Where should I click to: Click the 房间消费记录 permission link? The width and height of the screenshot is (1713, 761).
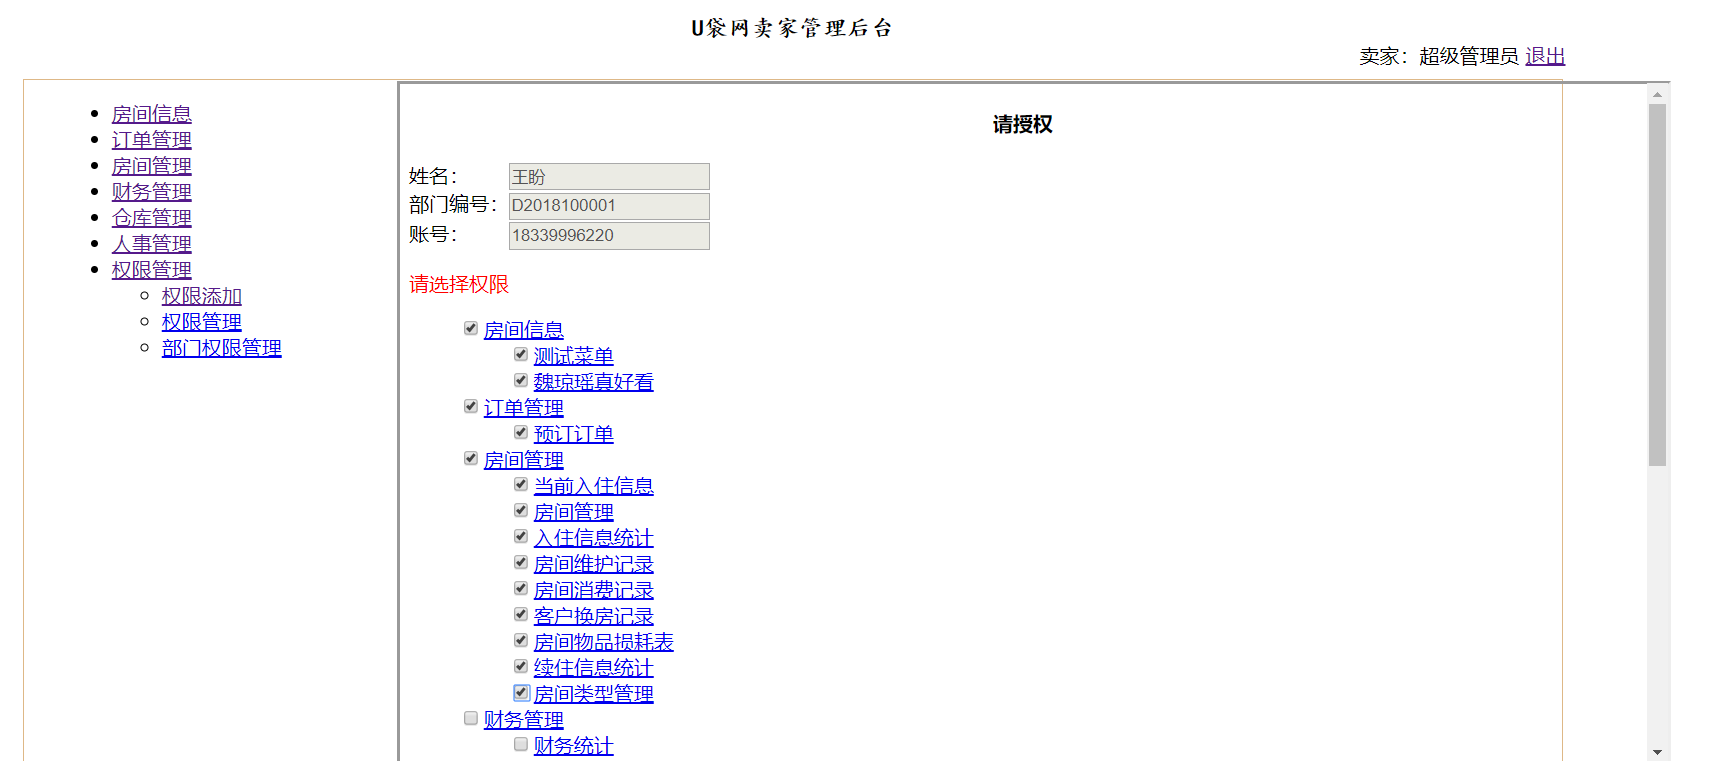pyautogui.click(x=593, y=590)
